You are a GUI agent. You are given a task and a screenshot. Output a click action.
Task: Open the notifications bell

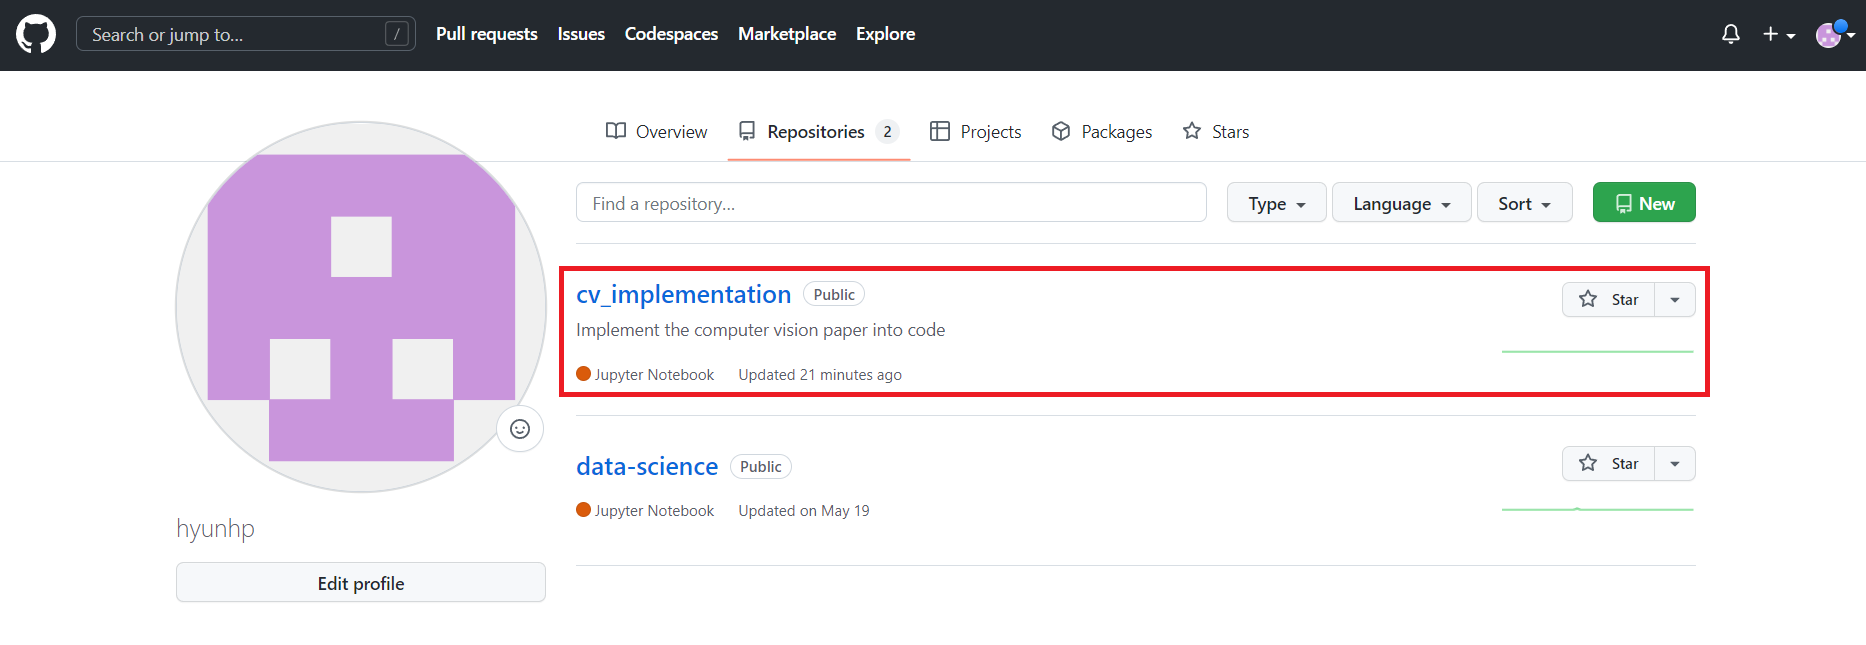pos(1731,34)
